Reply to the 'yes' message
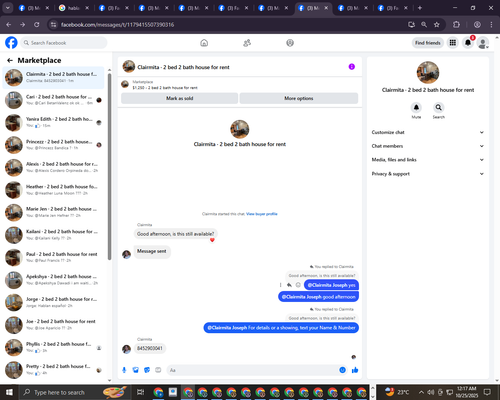 tap(289, 285)
